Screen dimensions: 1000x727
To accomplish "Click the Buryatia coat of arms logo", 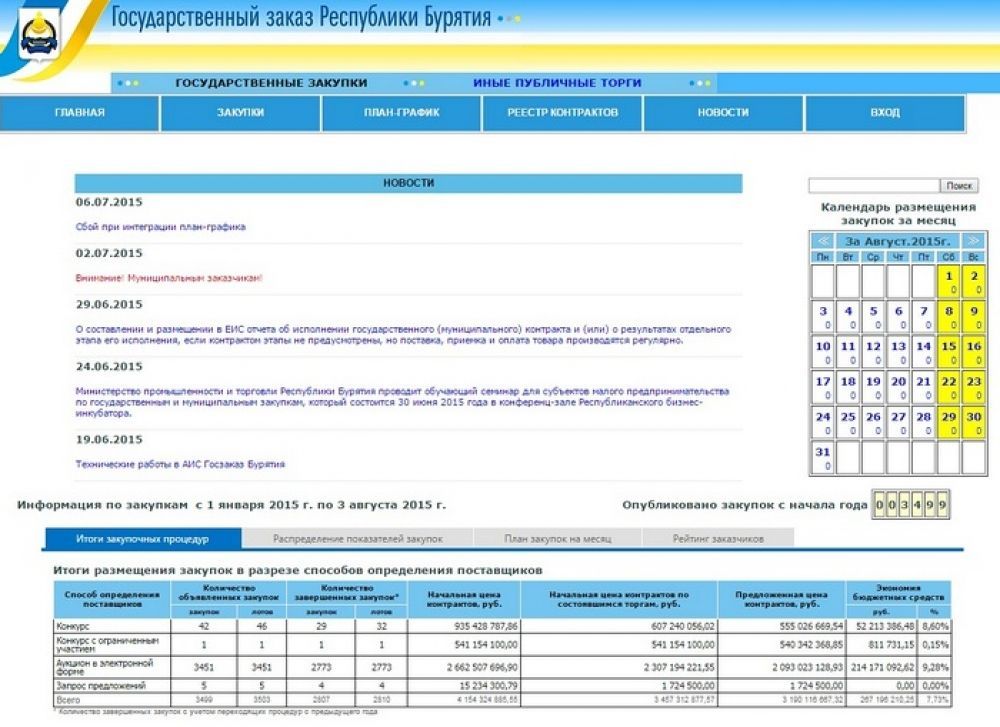I will click(x=40, y=34).
